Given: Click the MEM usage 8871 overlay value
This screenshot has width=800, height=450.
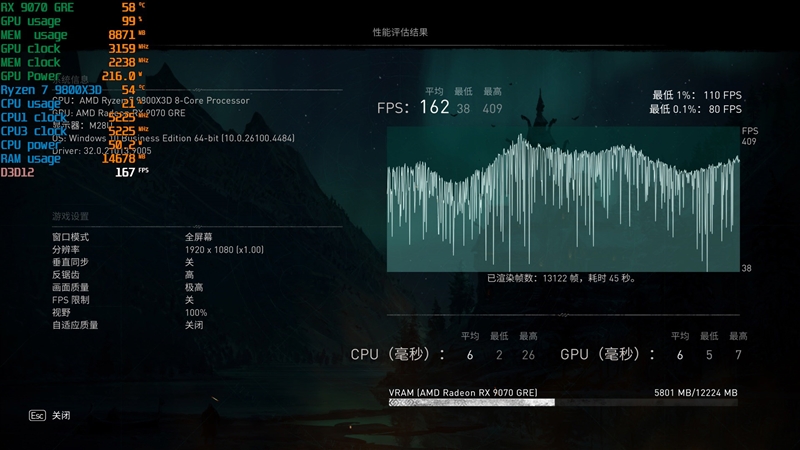Looking at the screenshot, I should [121, 35].
